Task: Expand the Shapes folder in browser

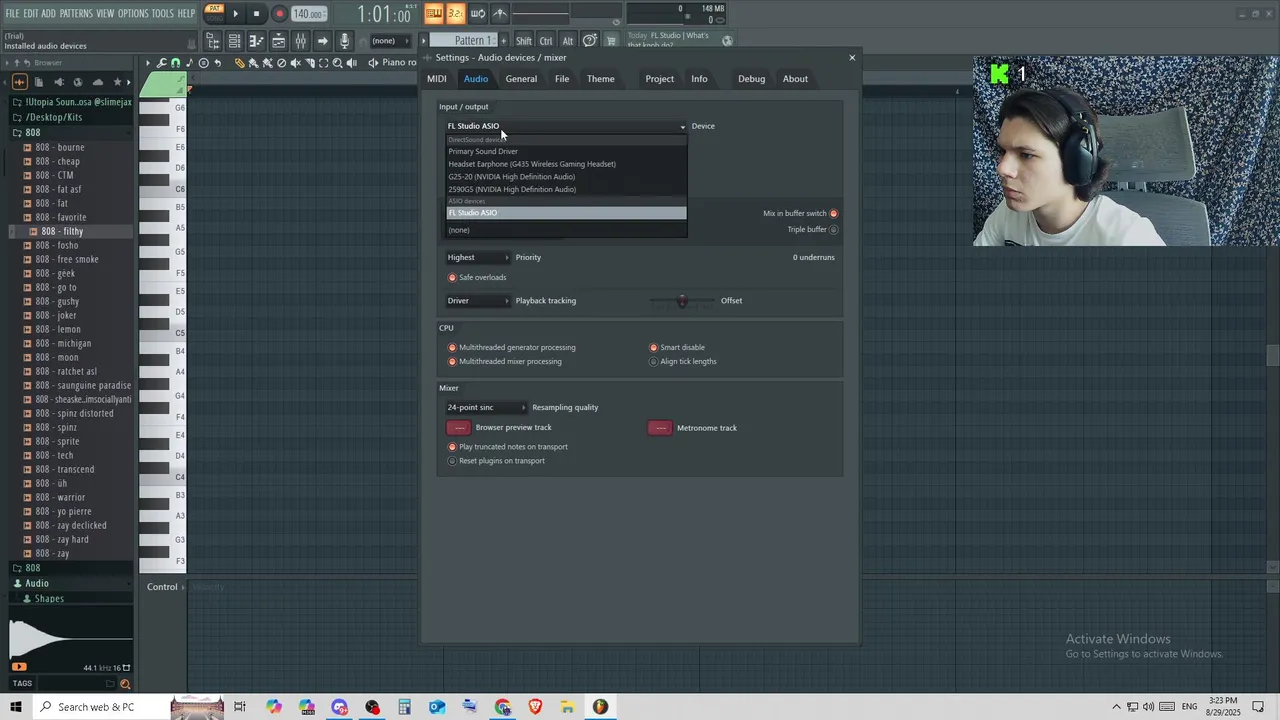Action: click(x=49, y=598)
